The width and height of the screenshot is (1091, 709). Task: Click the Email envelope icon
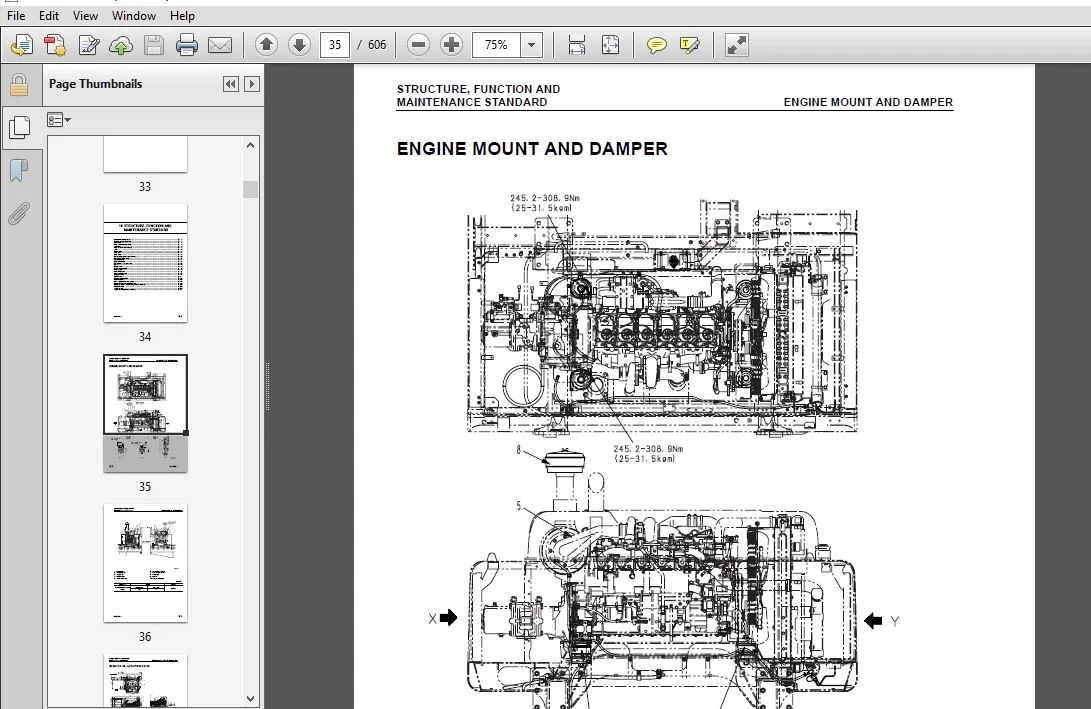click(220, 45)
